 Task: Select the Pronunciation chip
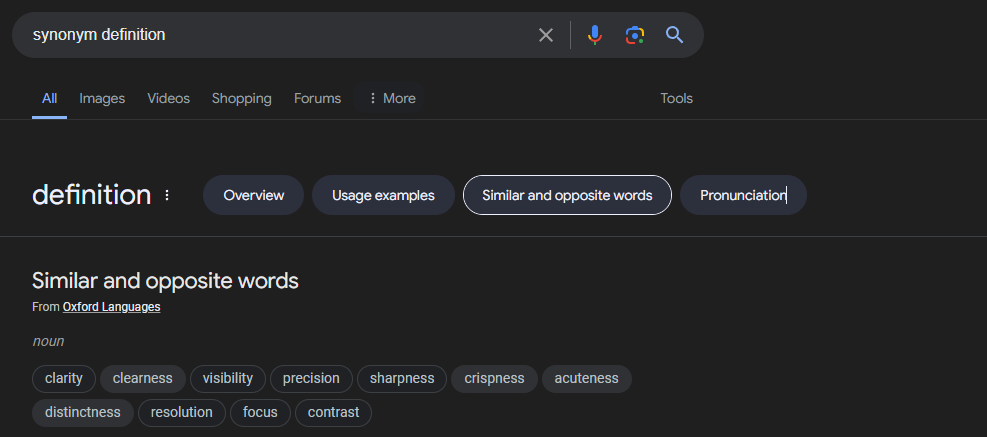pos(743,195)
